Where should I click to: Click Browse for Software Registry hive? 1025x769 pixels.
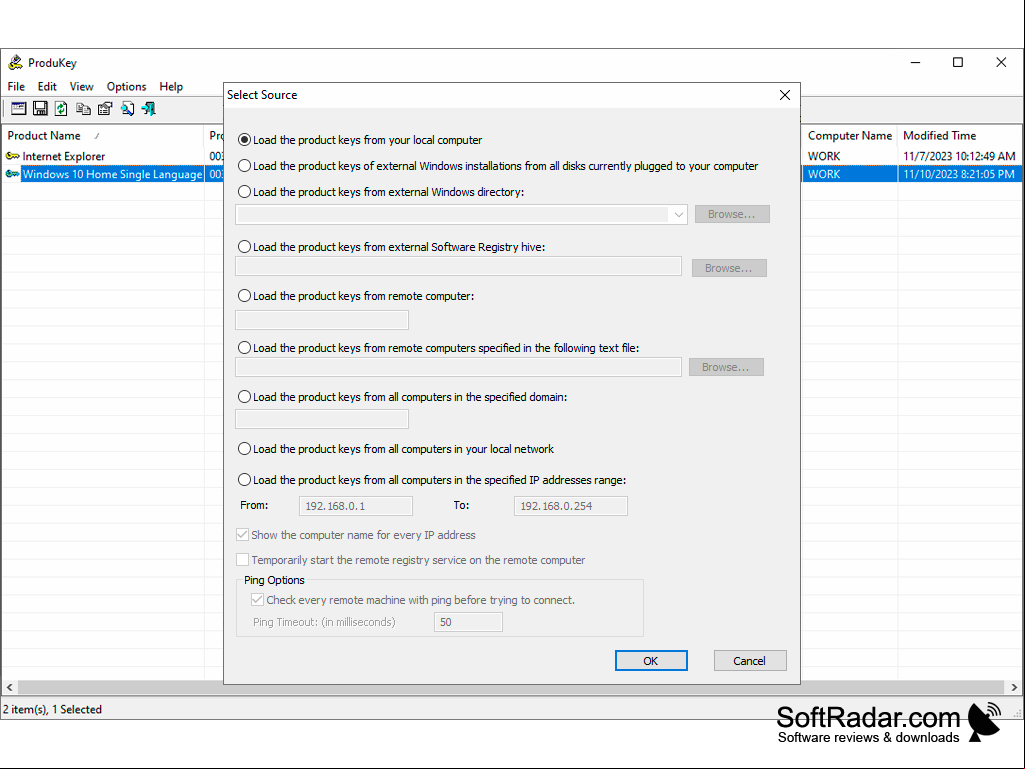click(729, 268)
